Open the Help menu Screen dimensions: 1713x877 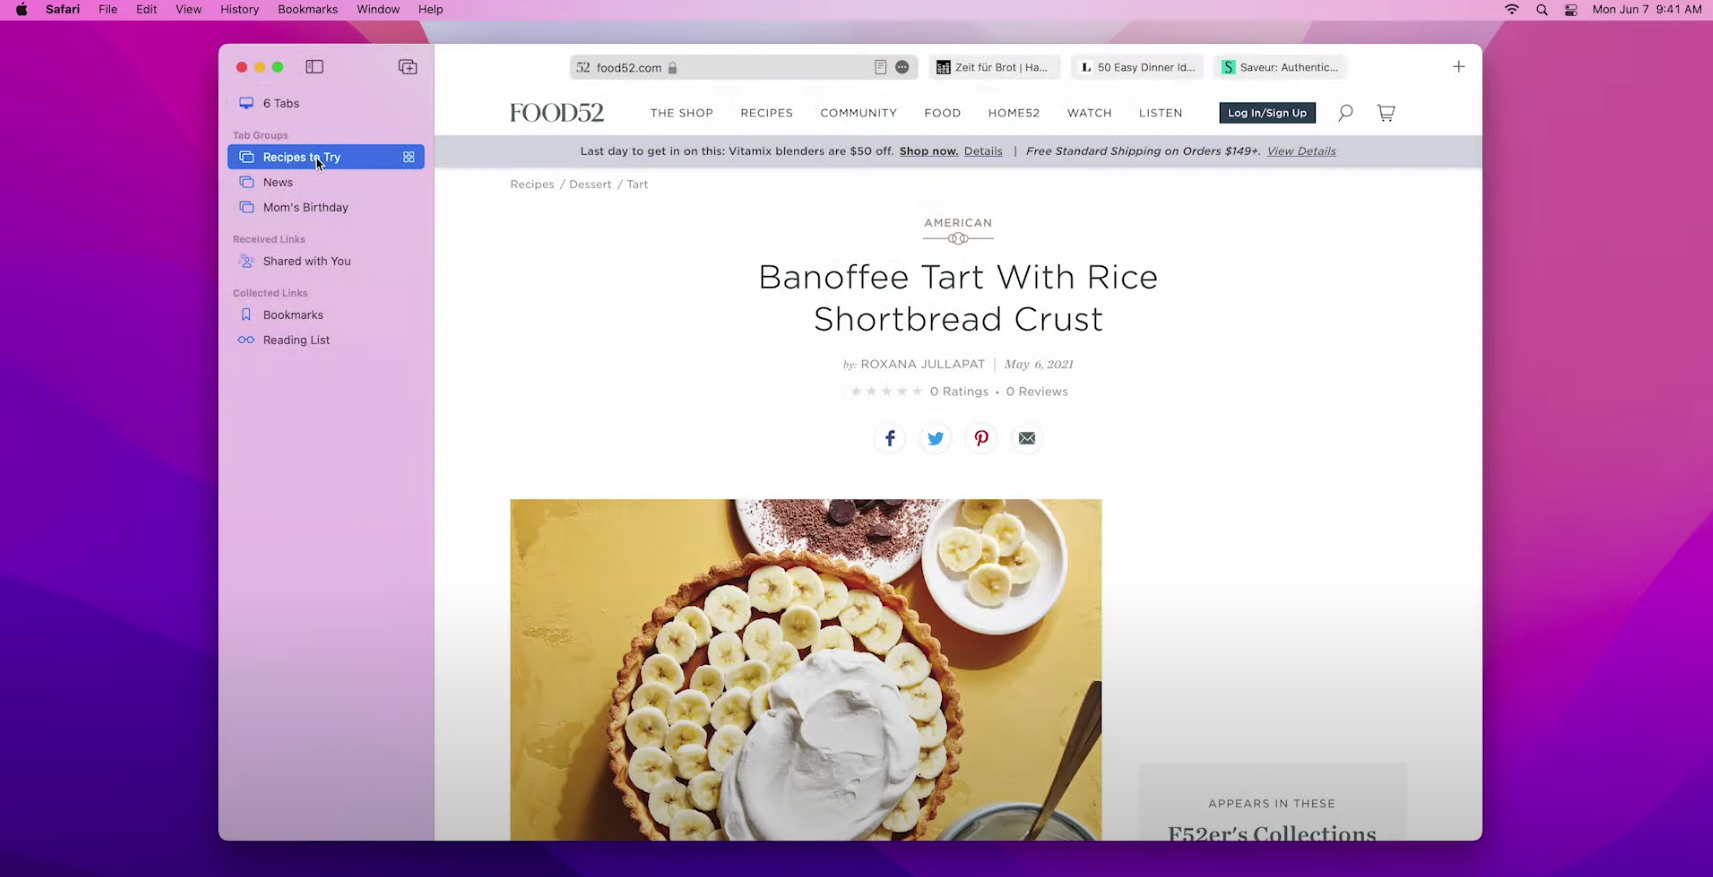coord(430,9)
